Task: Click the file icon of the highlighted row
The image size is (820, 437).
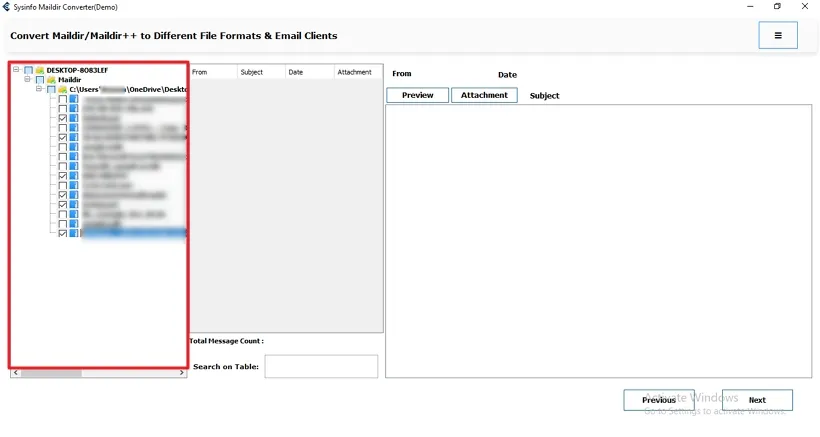Action: 74,233
